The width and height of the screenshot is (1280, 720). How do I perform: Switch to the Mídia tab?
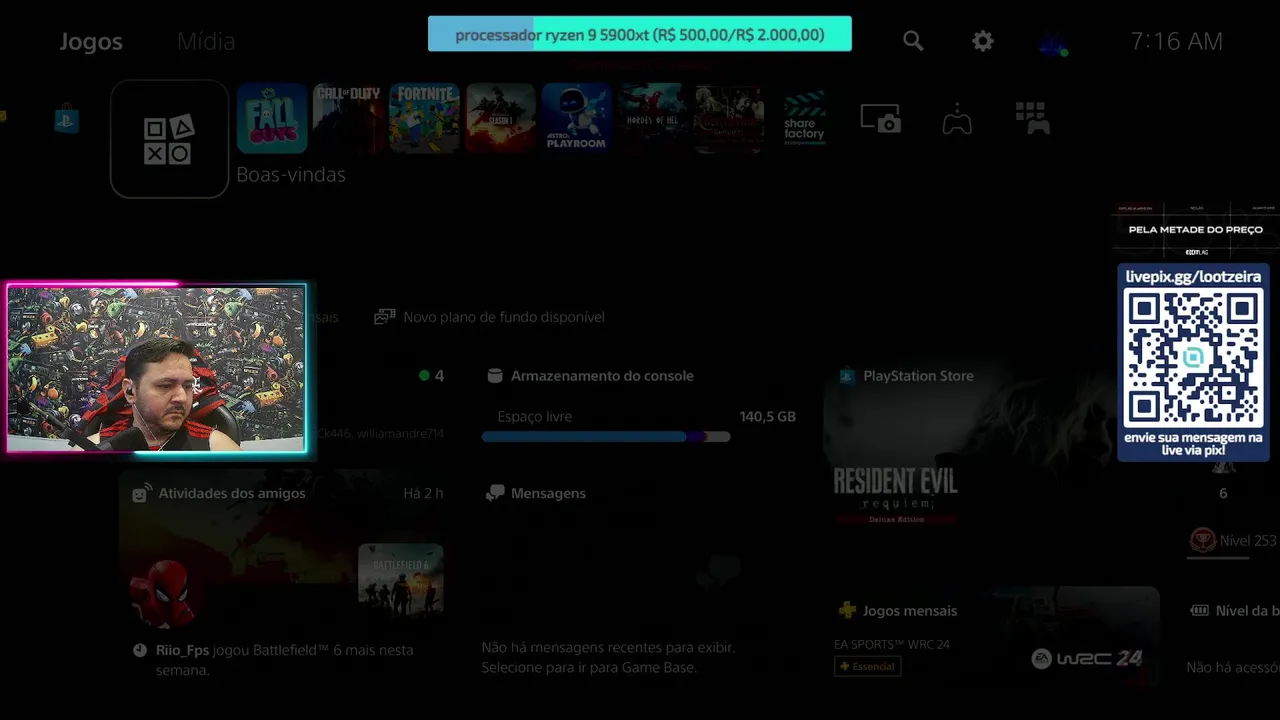pyautogui.click(x=206, y=41)
